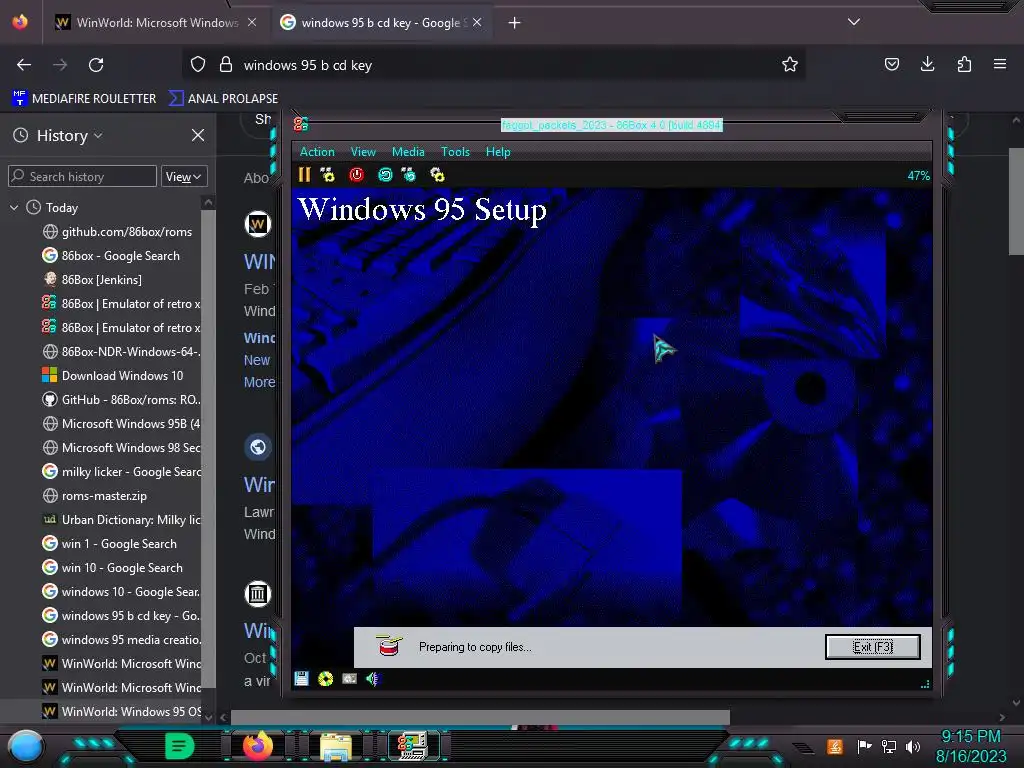The width and height of the screenshot is (1024, 768).
Task: Bookmark this page with star icon
Action: [790, 65]
